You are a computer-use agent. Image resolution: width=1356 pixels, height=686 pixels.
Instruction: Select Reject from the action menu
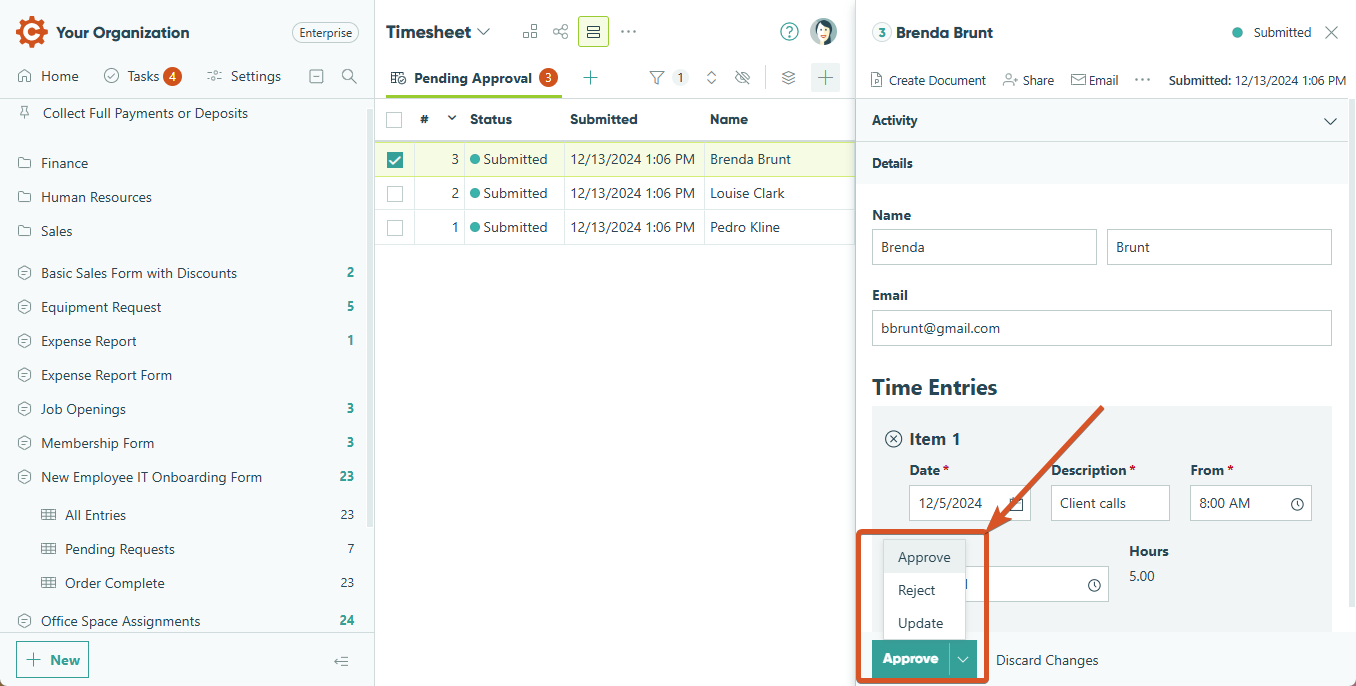click(x=924, y=590)
